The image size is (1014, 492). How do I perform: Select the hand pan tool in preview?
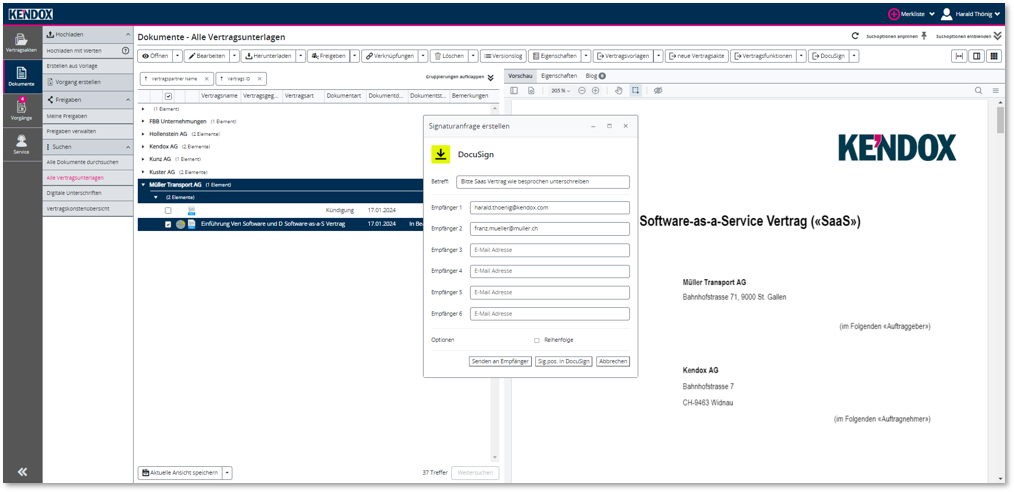coord(618,91)
